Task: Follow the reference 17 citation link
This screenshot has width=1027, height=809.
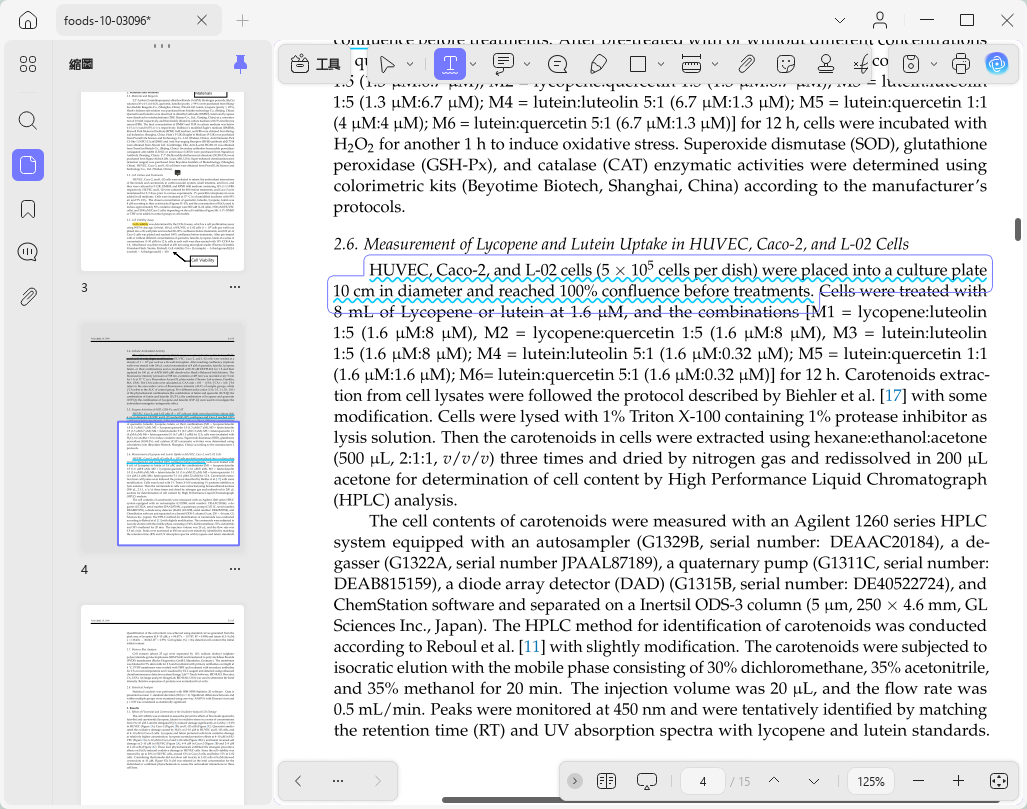Action: coord(893,396)
